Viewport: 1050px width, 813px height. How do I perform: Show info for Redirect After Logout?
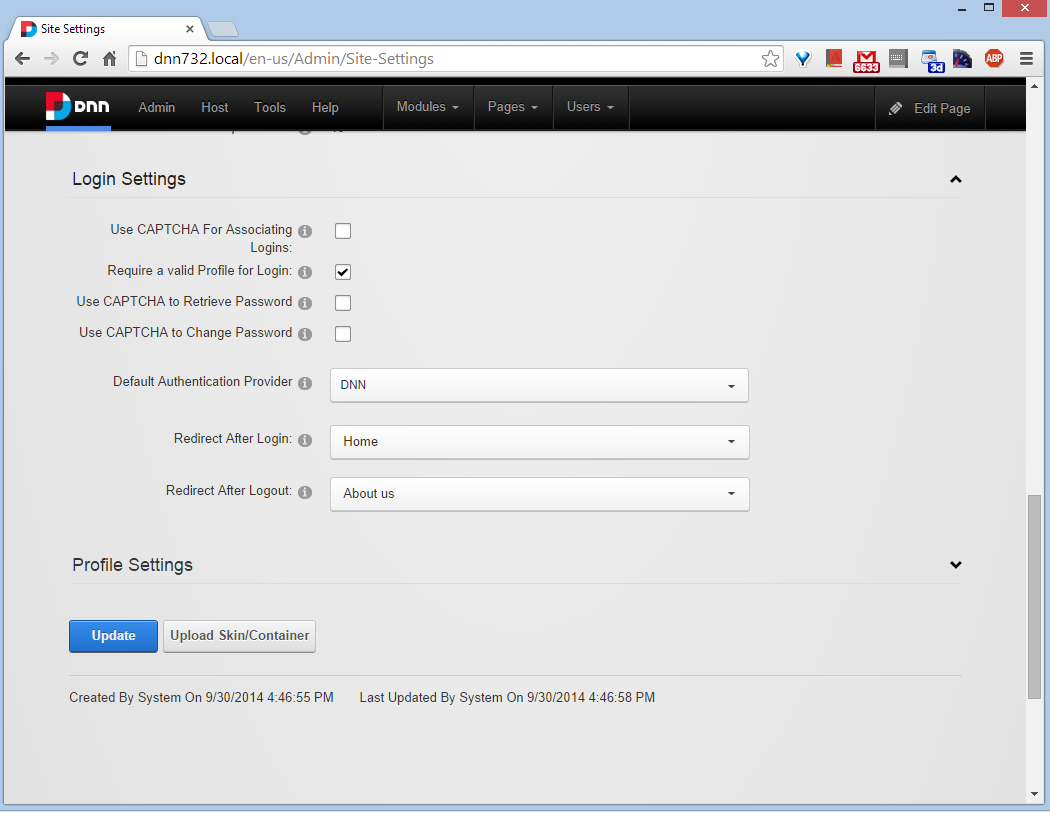(x=305, y=492)
